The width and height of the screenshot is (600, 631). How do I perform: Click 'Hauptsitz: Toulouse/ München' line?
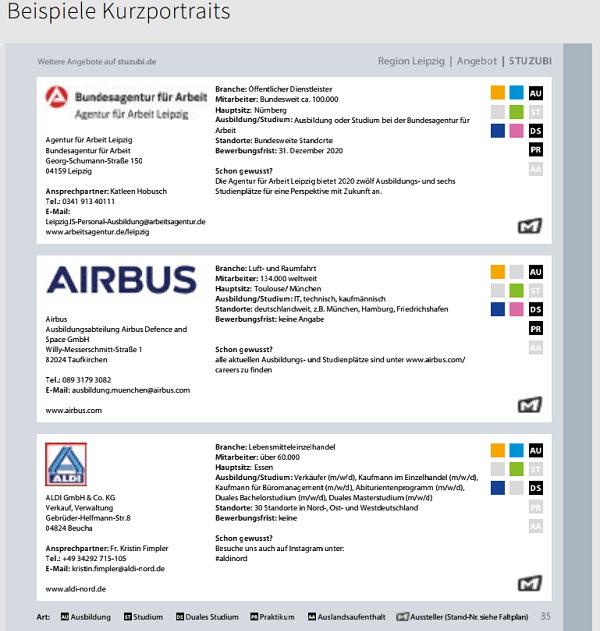[x=268, y=289]
